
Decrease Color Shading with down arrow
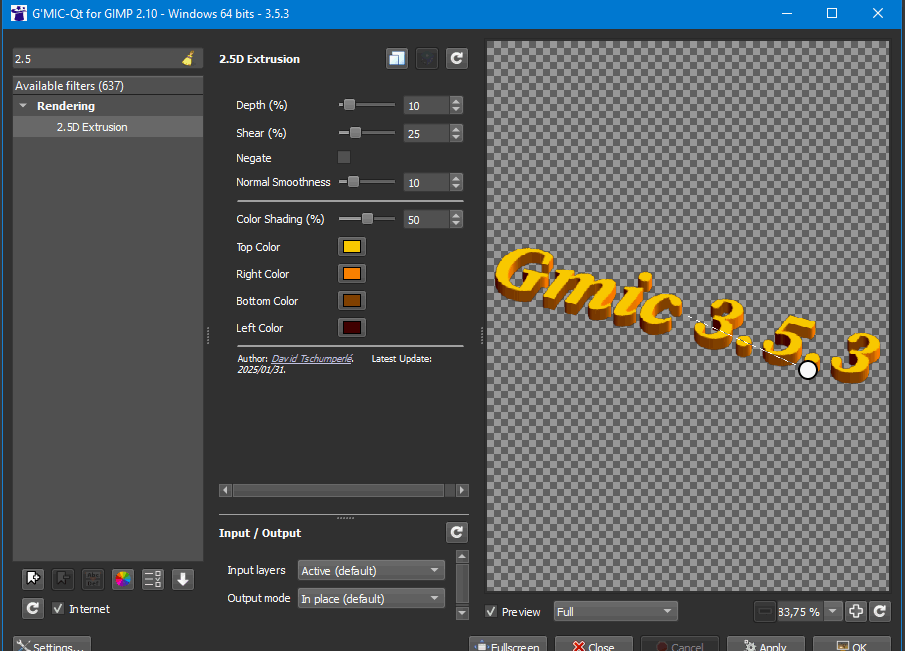point(456,223)
